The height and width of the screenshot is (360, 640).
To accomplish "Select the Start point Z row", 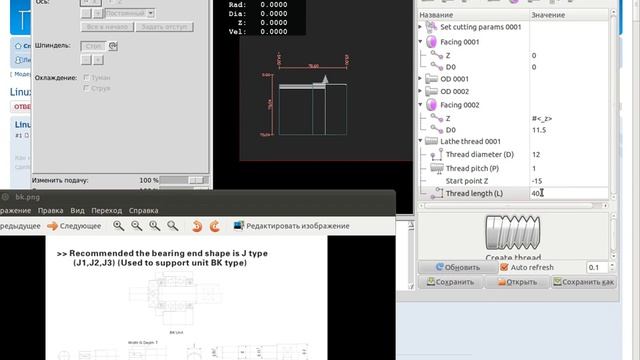I will pyautogui.click(x=513, y=181).
